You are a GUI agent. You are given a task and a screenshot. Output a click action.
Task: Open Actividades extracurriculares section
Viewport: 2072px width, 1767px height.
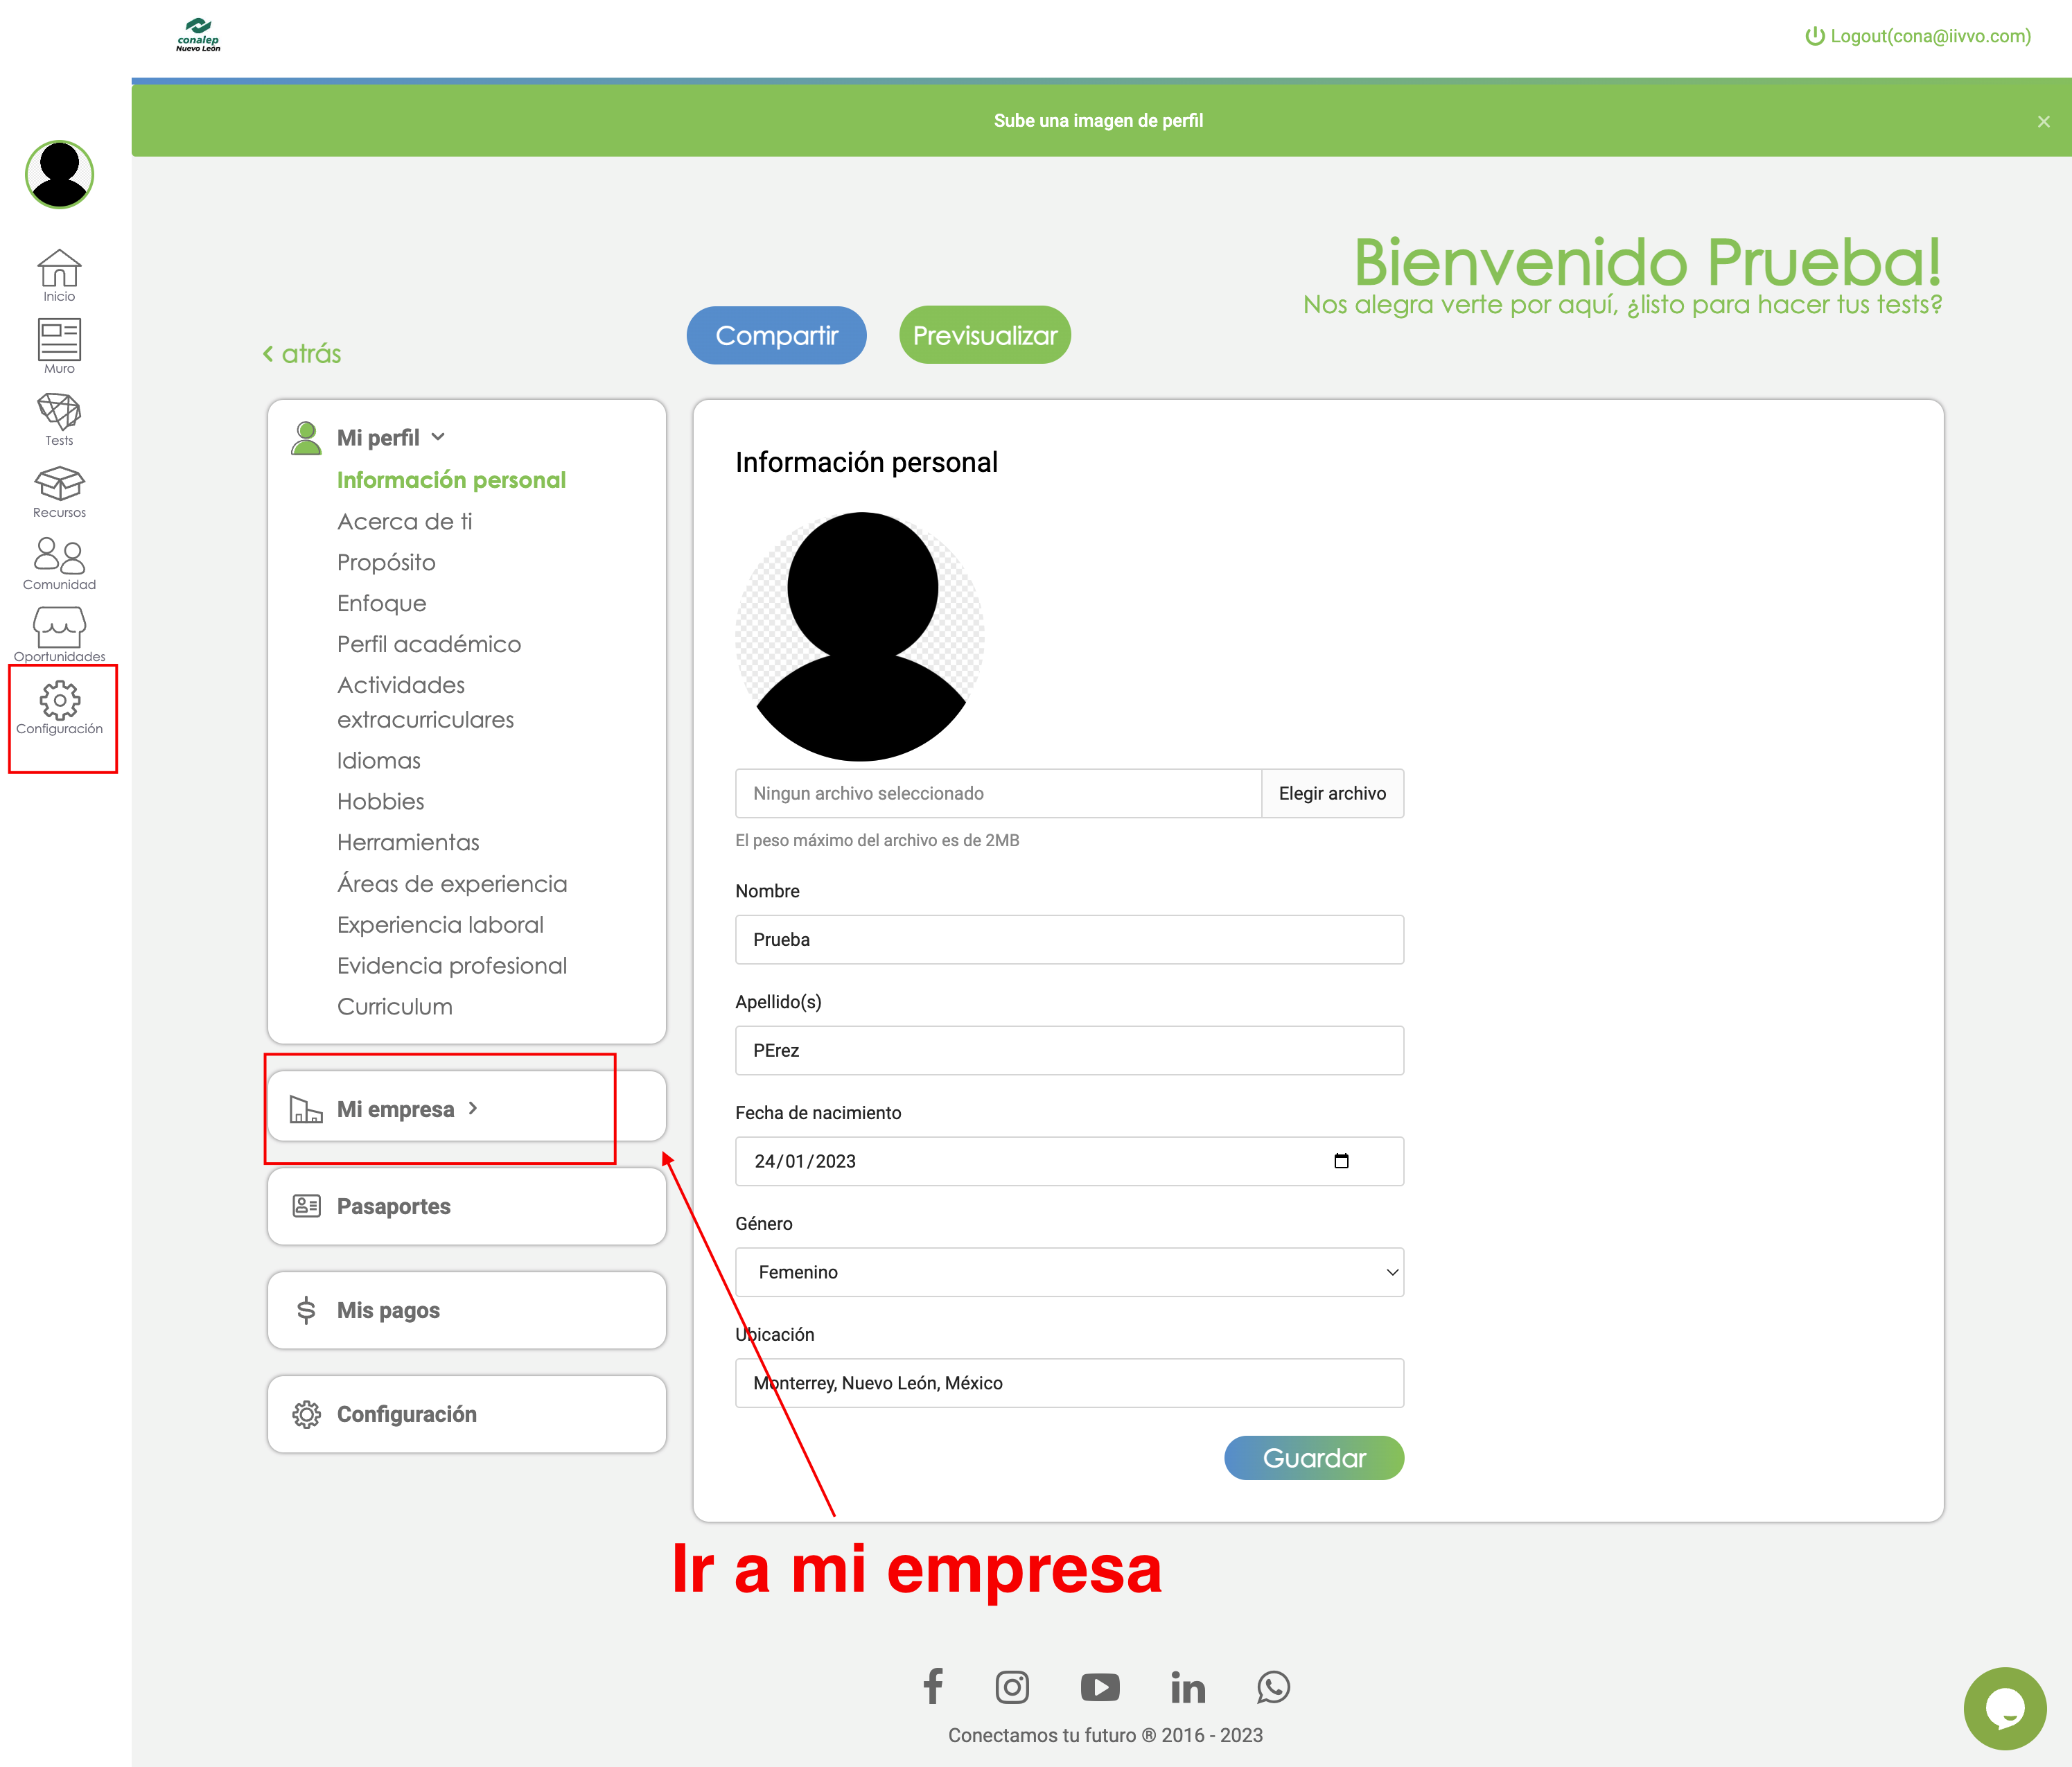[425, 702]
